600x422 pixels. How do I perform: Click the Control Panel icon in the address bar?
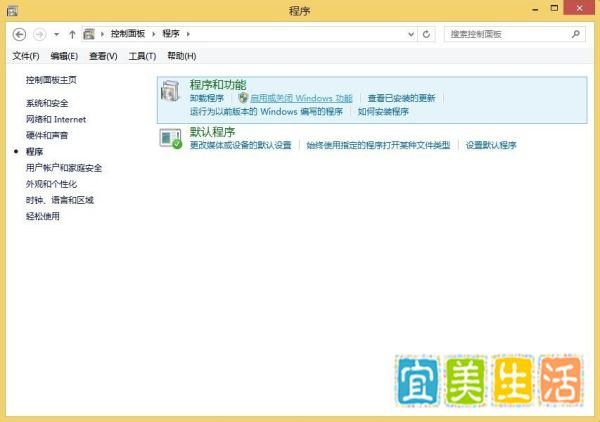[x=89, y=34]
